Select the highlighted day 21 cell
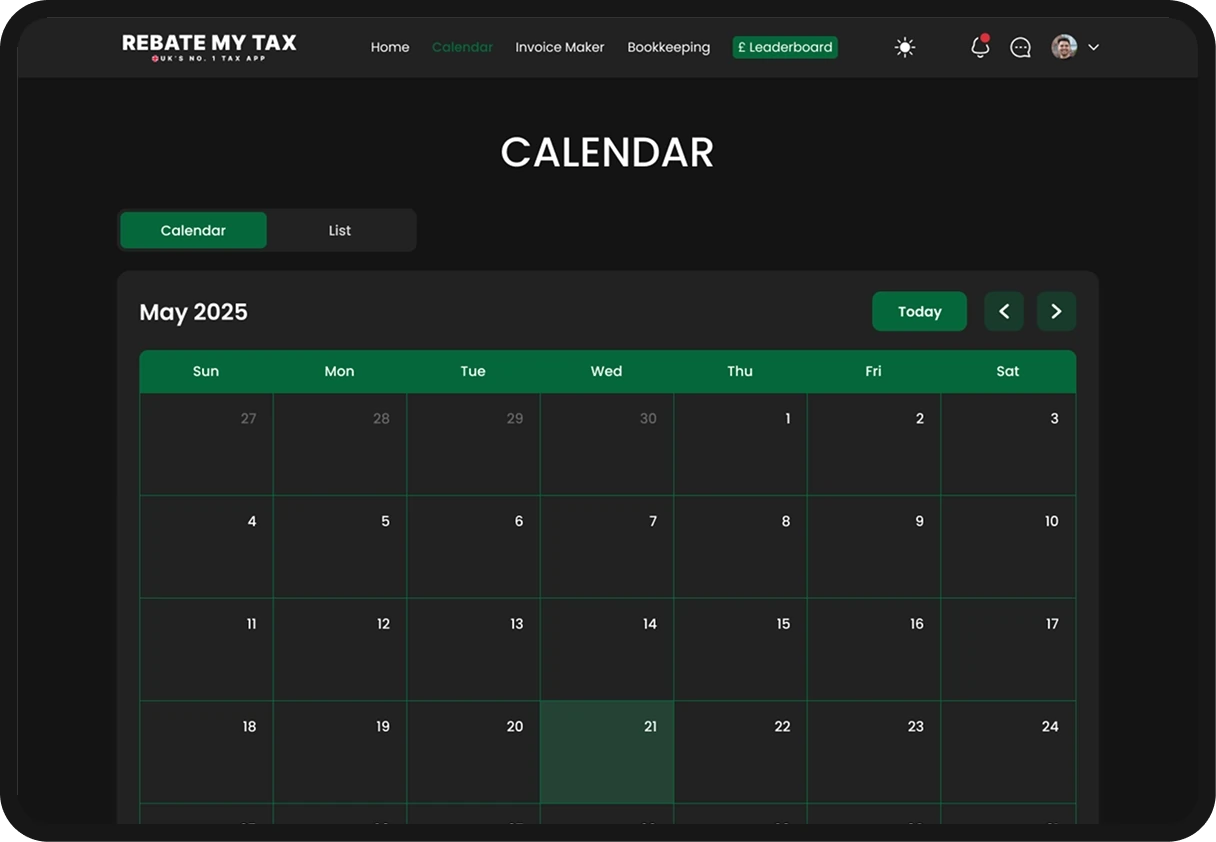 coord(607,752)
